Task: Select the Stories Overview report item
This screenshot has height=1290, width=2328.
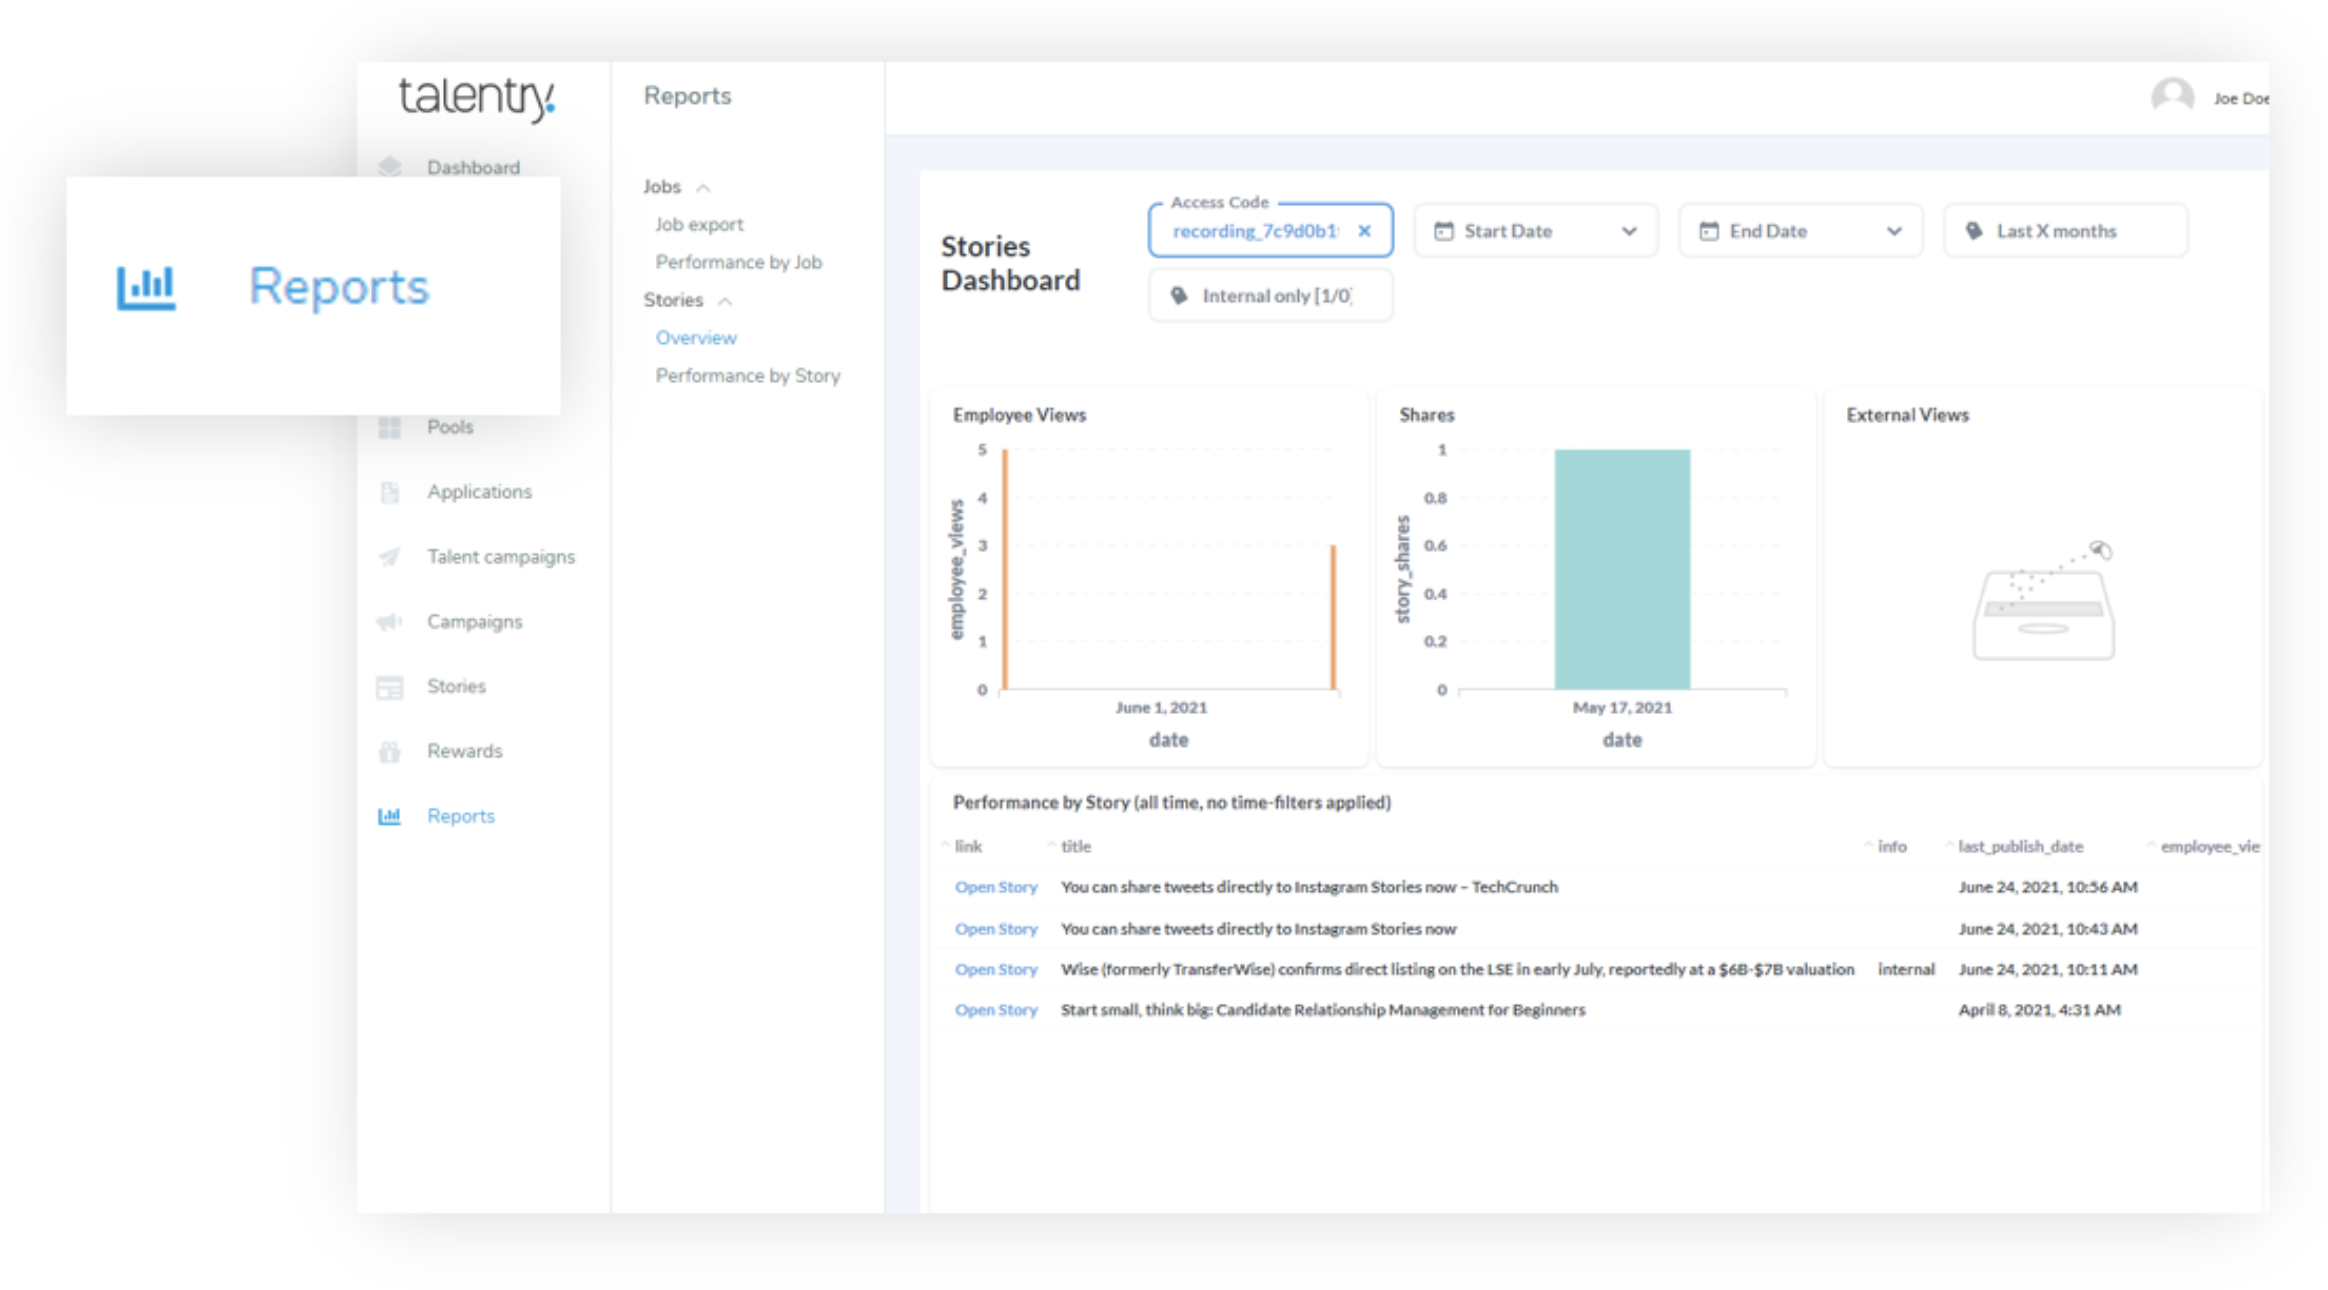Action: tap(696, 338)
